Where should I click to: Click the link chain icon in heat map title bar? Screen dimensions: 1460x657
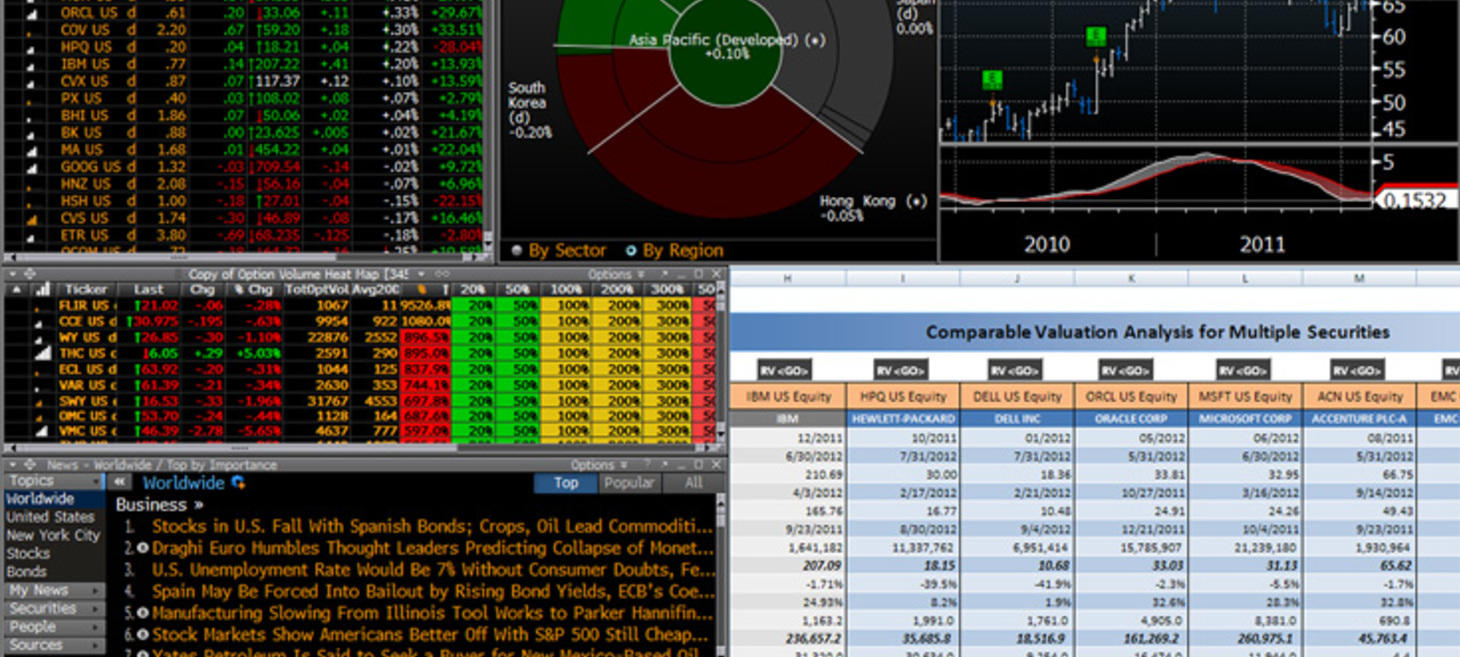coord(442,273)
